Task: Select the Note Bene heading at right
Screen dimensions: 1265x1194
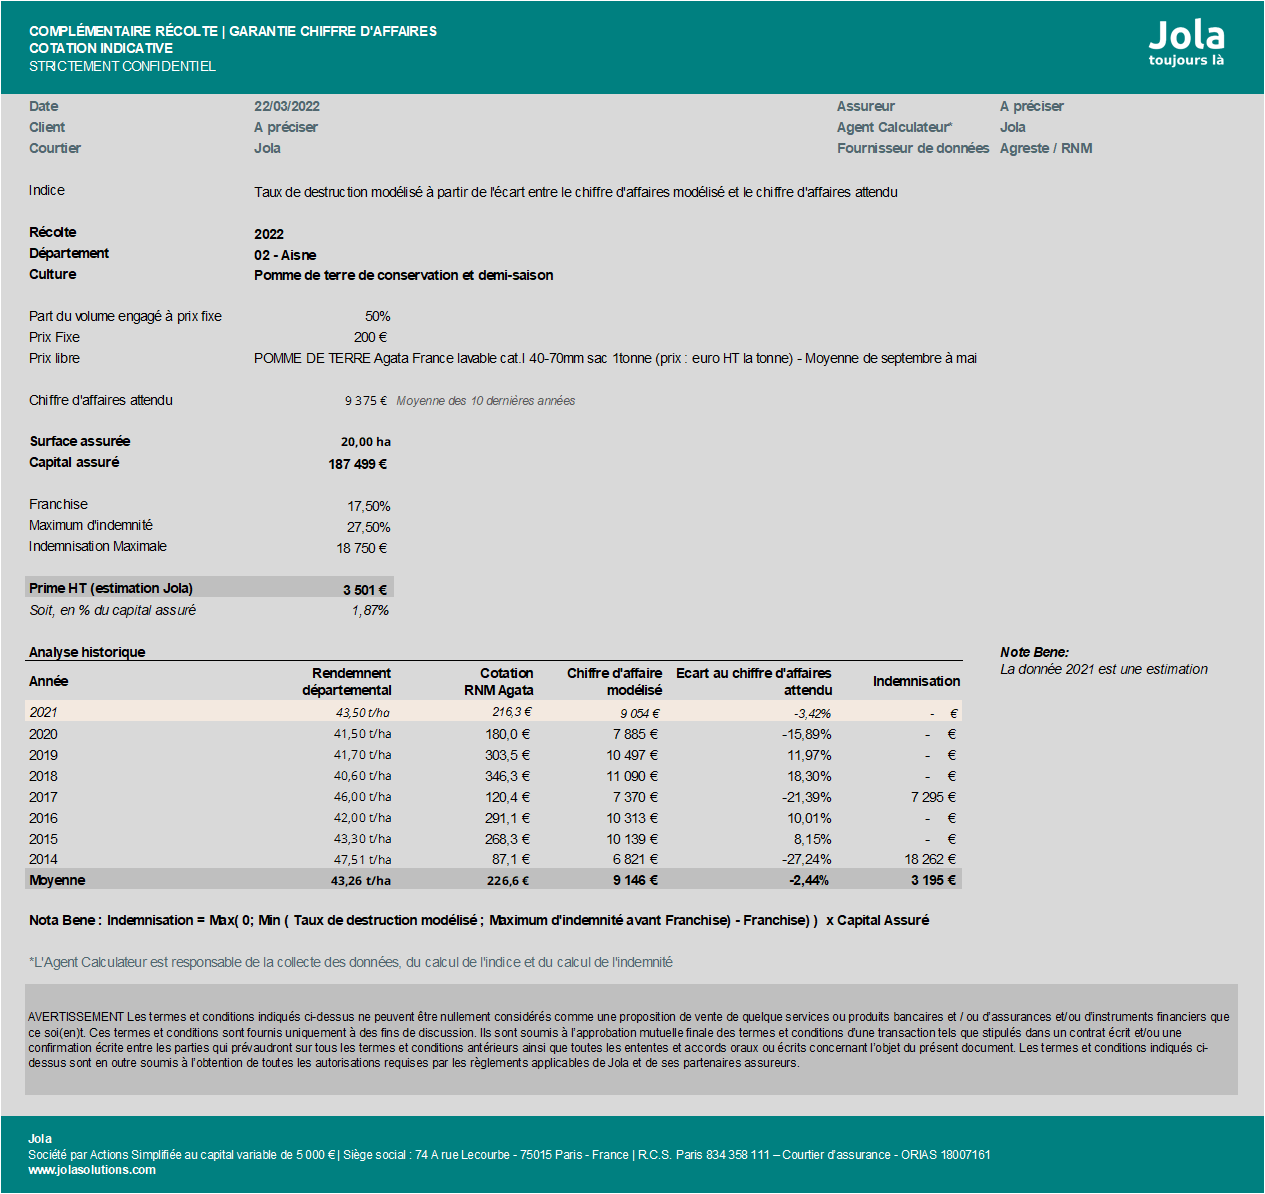Action: tap(1034, 652)
